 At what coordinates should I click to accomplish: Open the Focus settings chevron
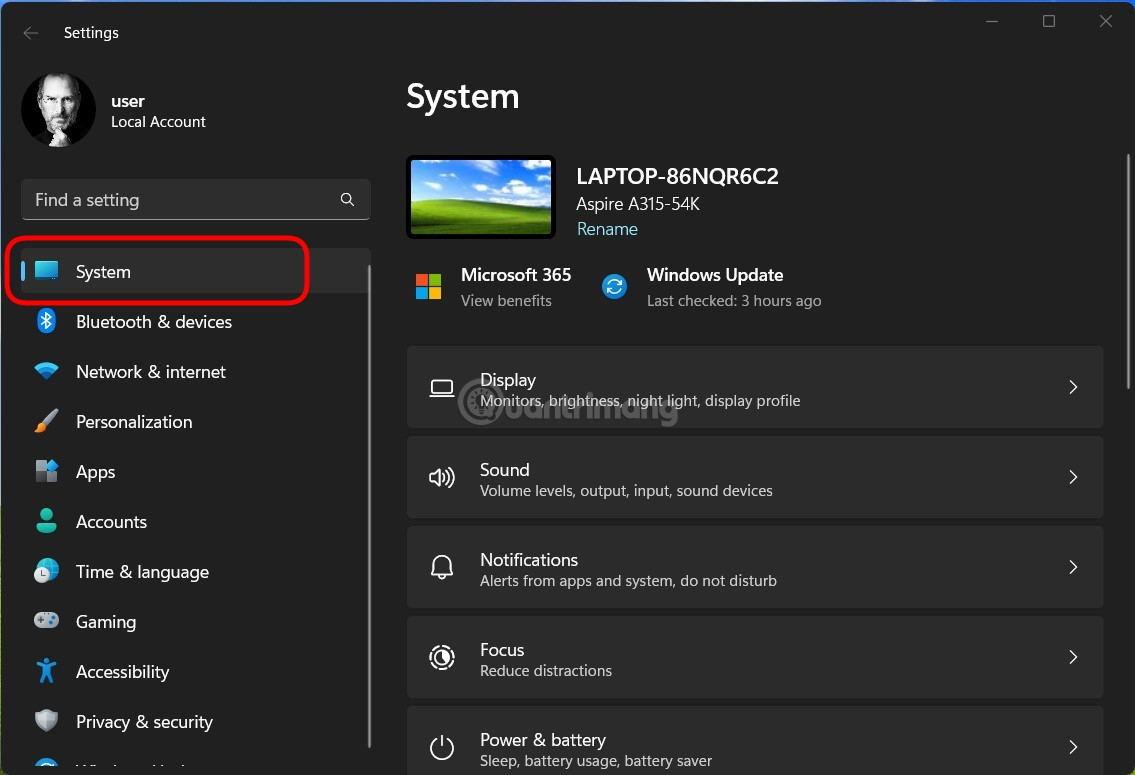(x=1072, y=657)
